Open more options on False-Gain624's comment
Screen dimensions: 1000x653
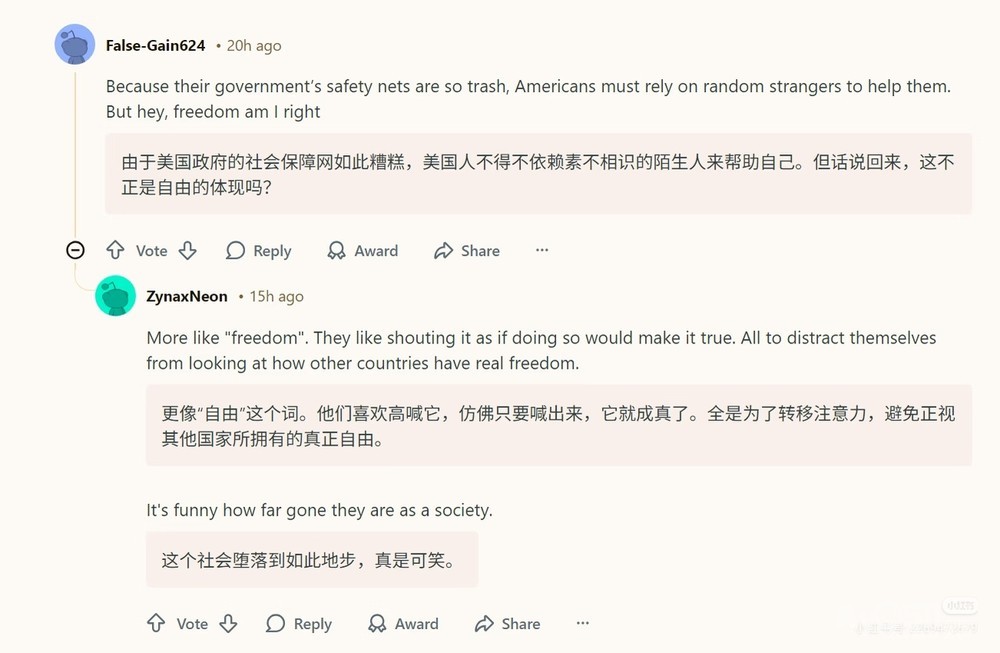point(542,251)
